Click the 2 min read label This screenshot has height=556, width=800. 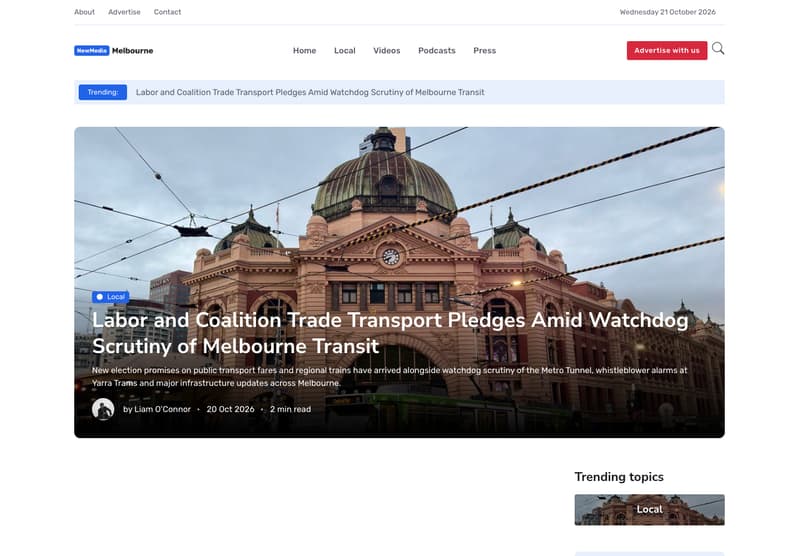coord(290,409)
